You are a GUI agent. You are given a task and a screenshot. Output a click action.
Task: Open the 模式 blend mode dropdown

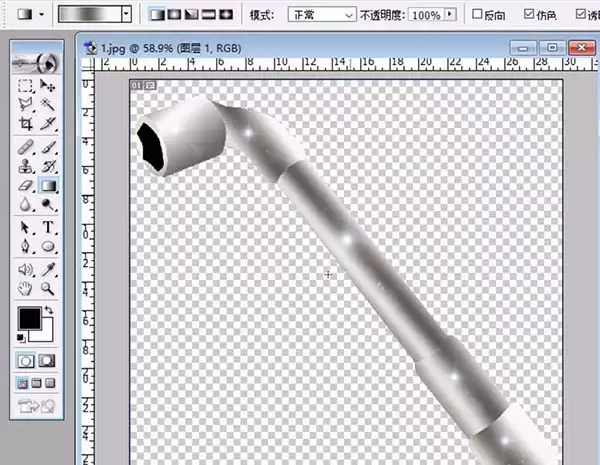point(322,15)
